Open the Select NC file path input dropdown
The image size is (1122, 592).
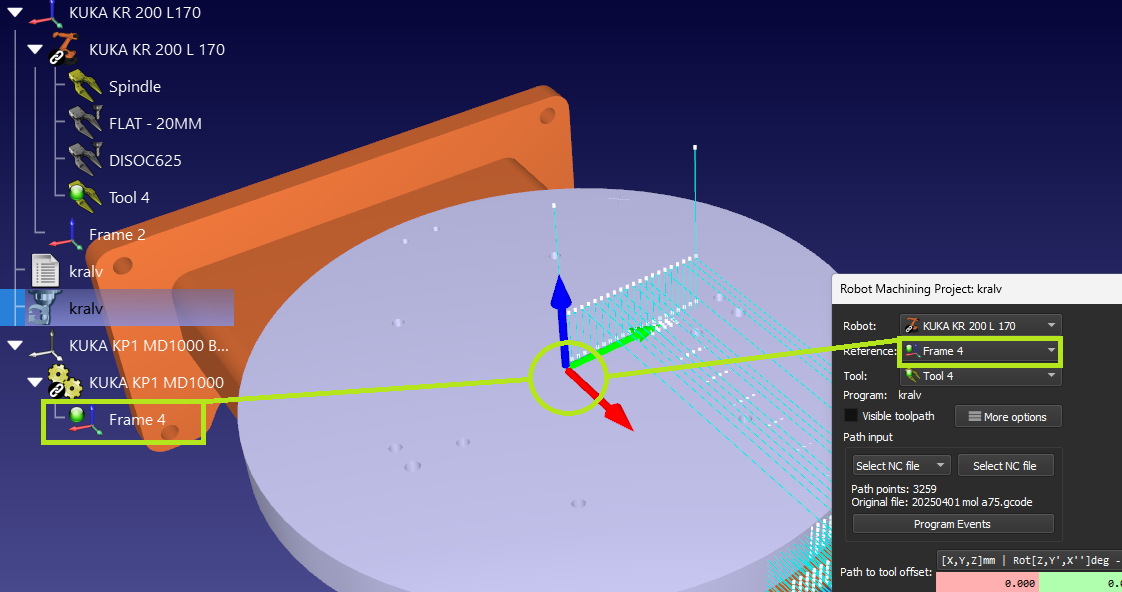[901, 466]
